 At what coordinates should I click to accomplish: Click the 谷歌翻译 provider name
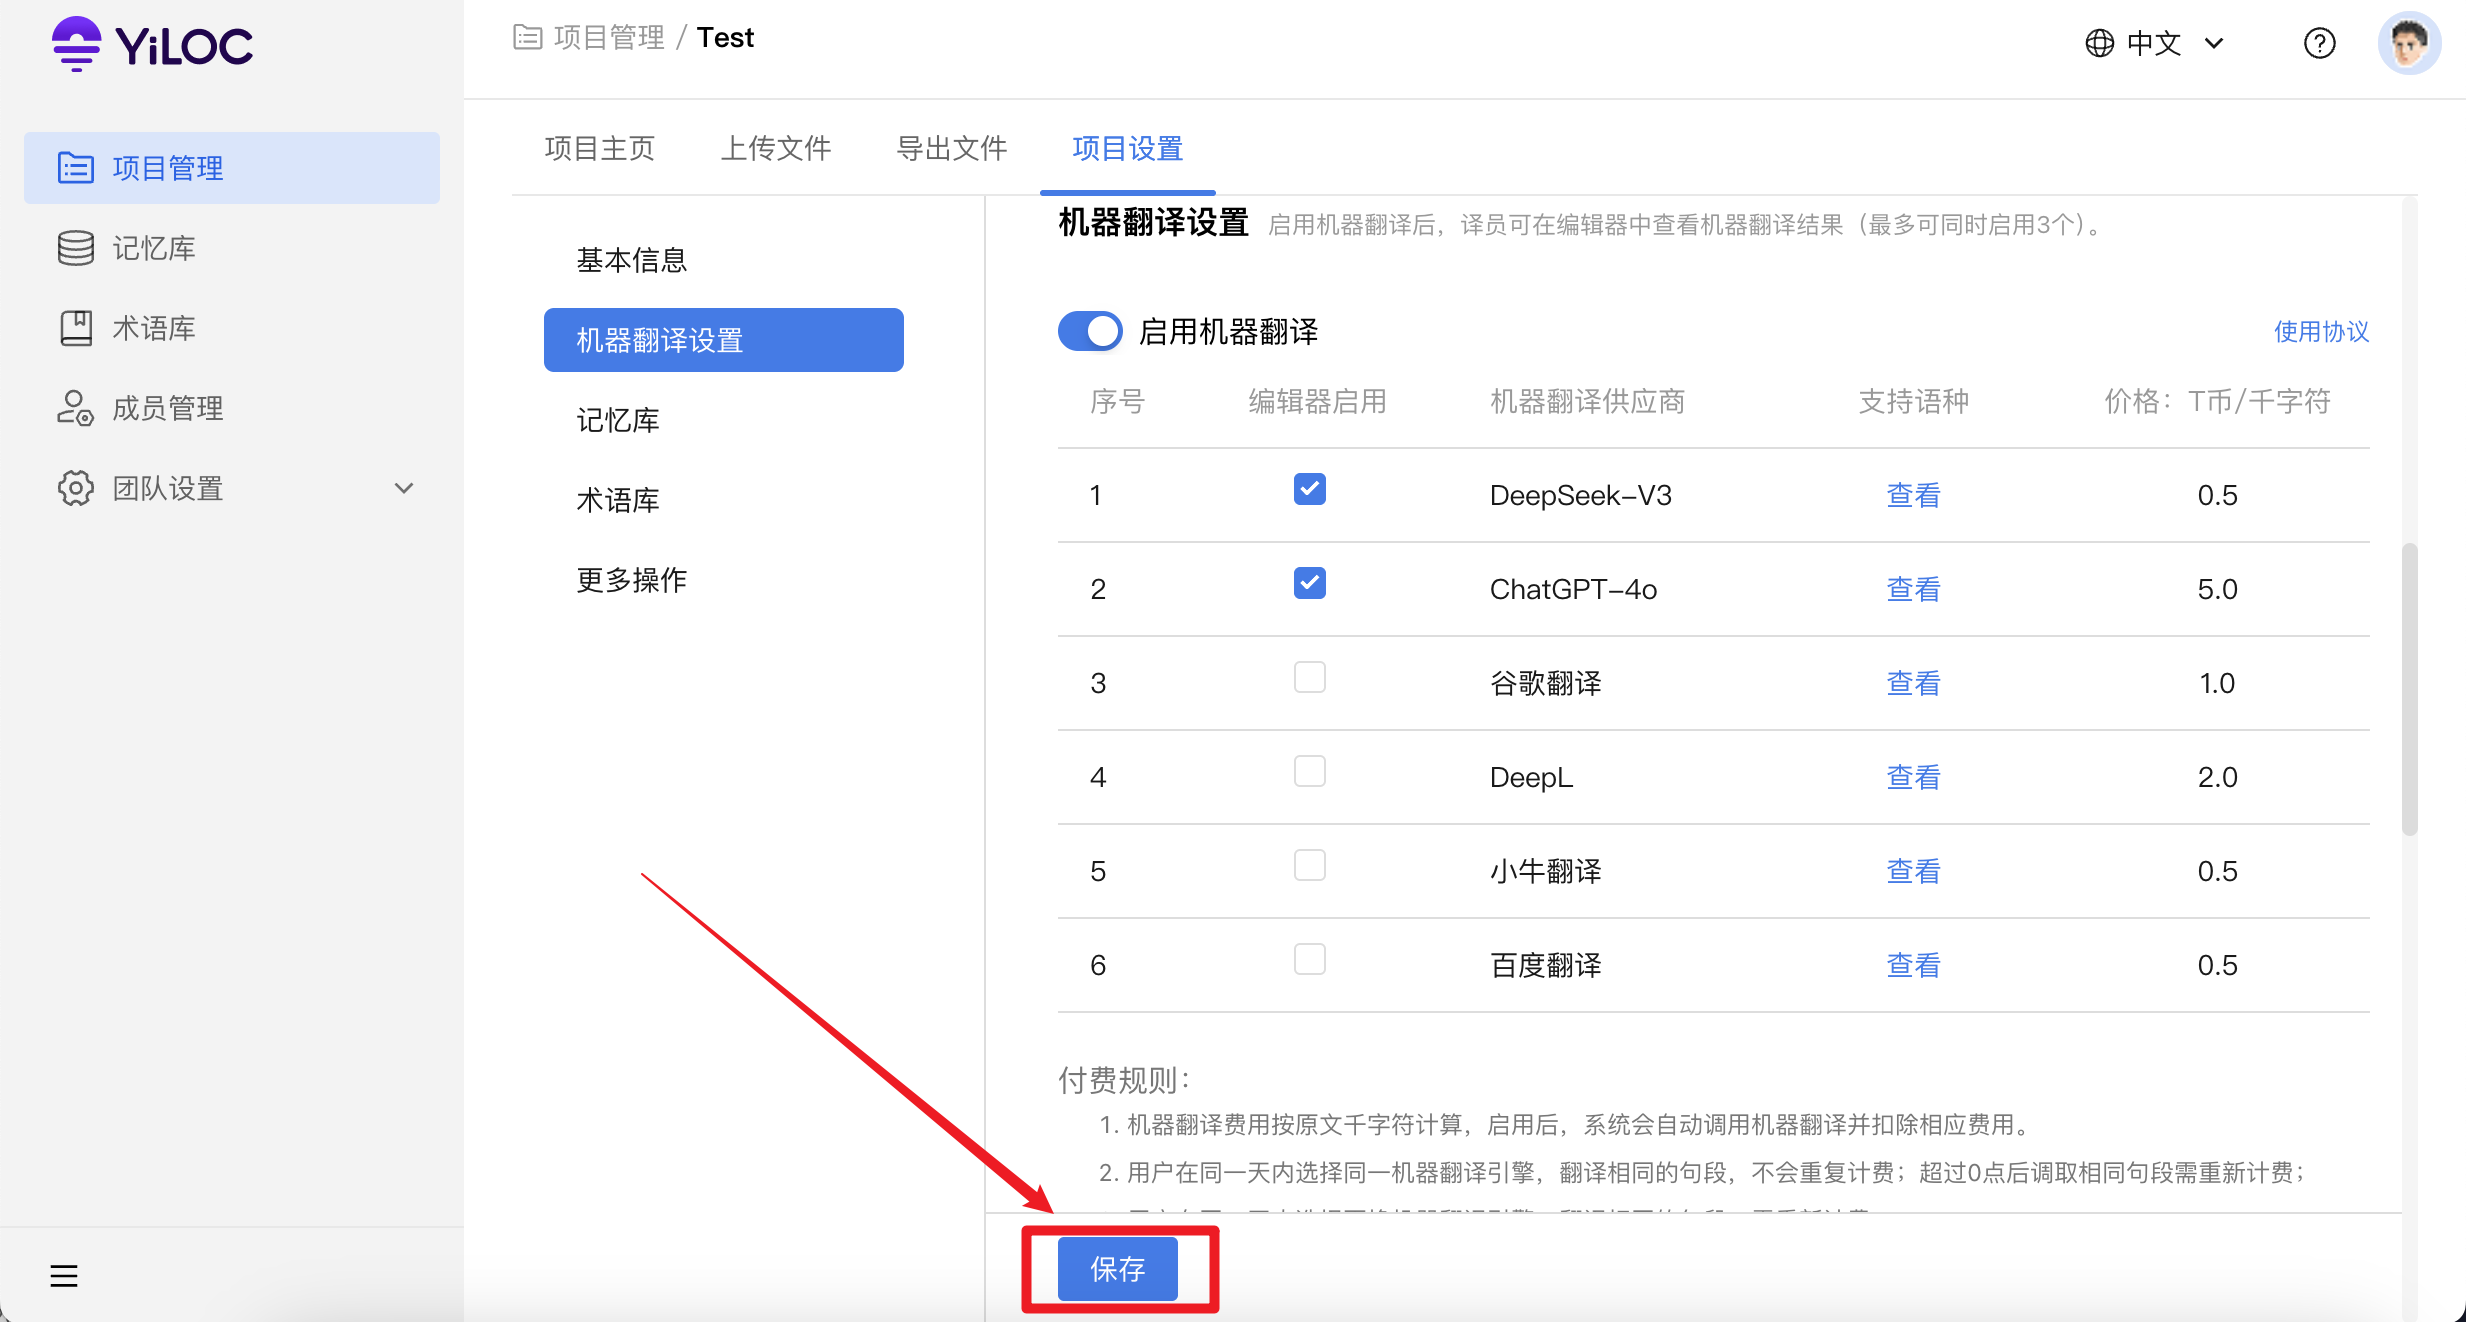[x=1546, y=683]
